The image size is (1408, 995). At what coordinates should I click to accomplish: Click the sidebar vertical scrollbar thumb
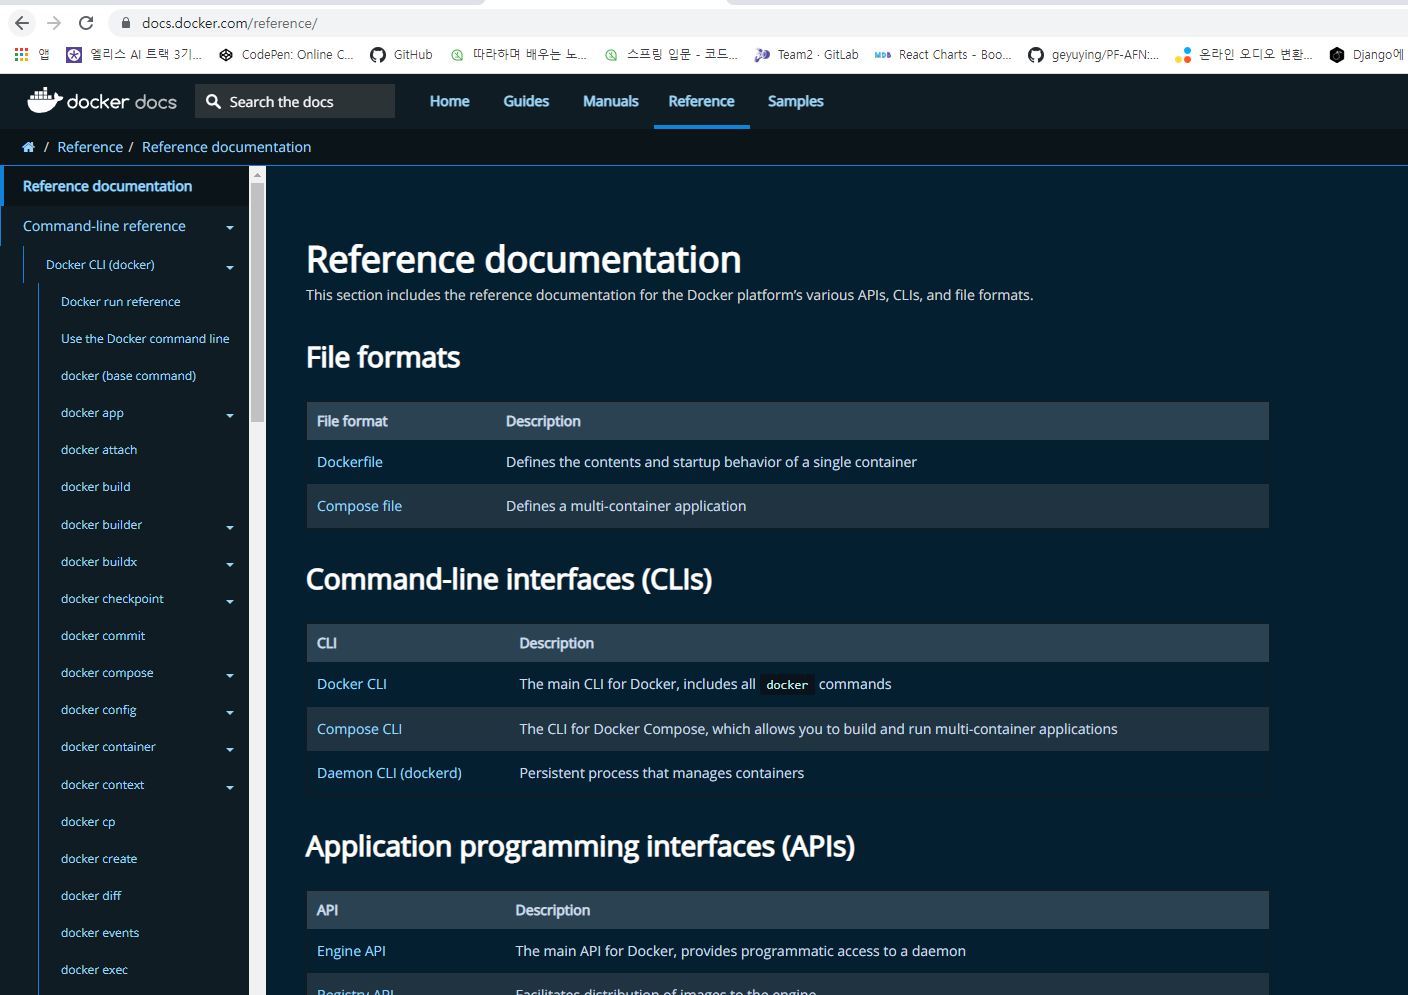point(258,302)
